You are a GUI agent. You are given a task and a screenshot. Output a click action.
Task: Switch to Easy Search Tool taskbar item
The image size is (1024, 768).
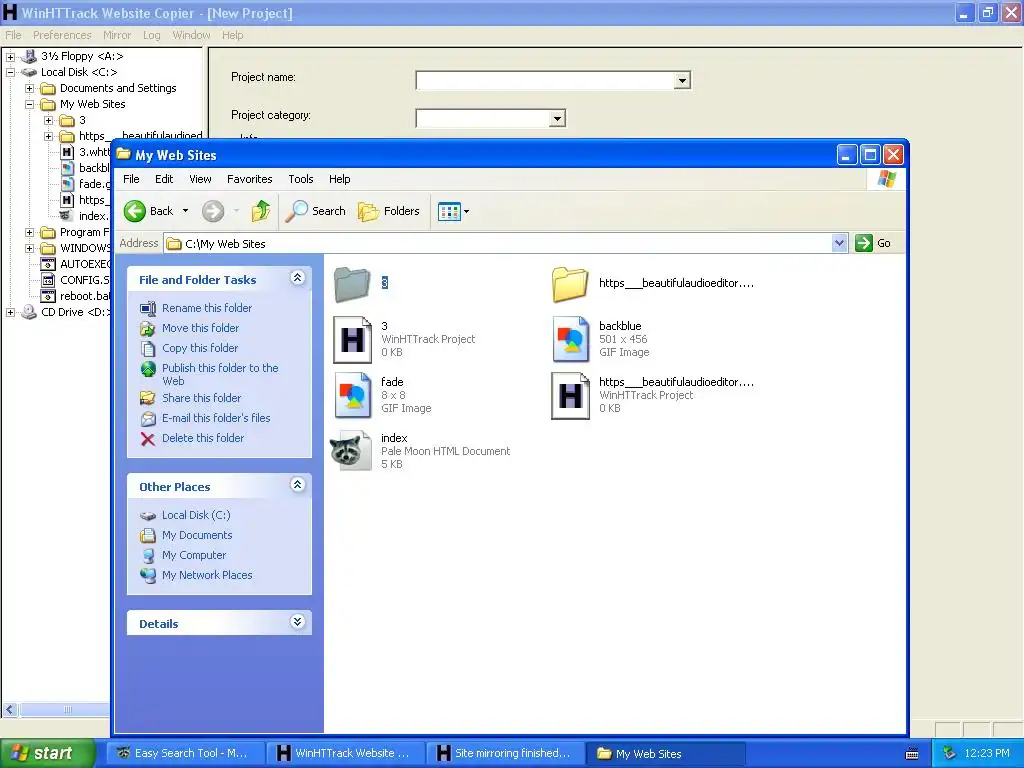pos(184,754)
